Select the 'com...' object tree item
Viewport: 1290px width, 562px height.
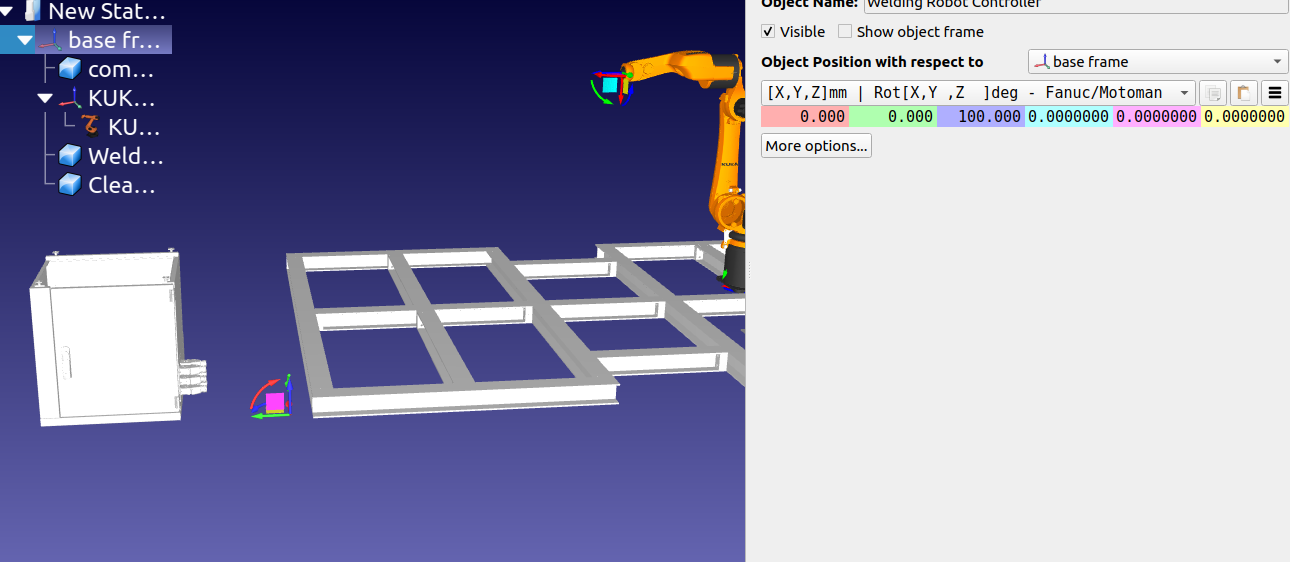click(121, 69)
